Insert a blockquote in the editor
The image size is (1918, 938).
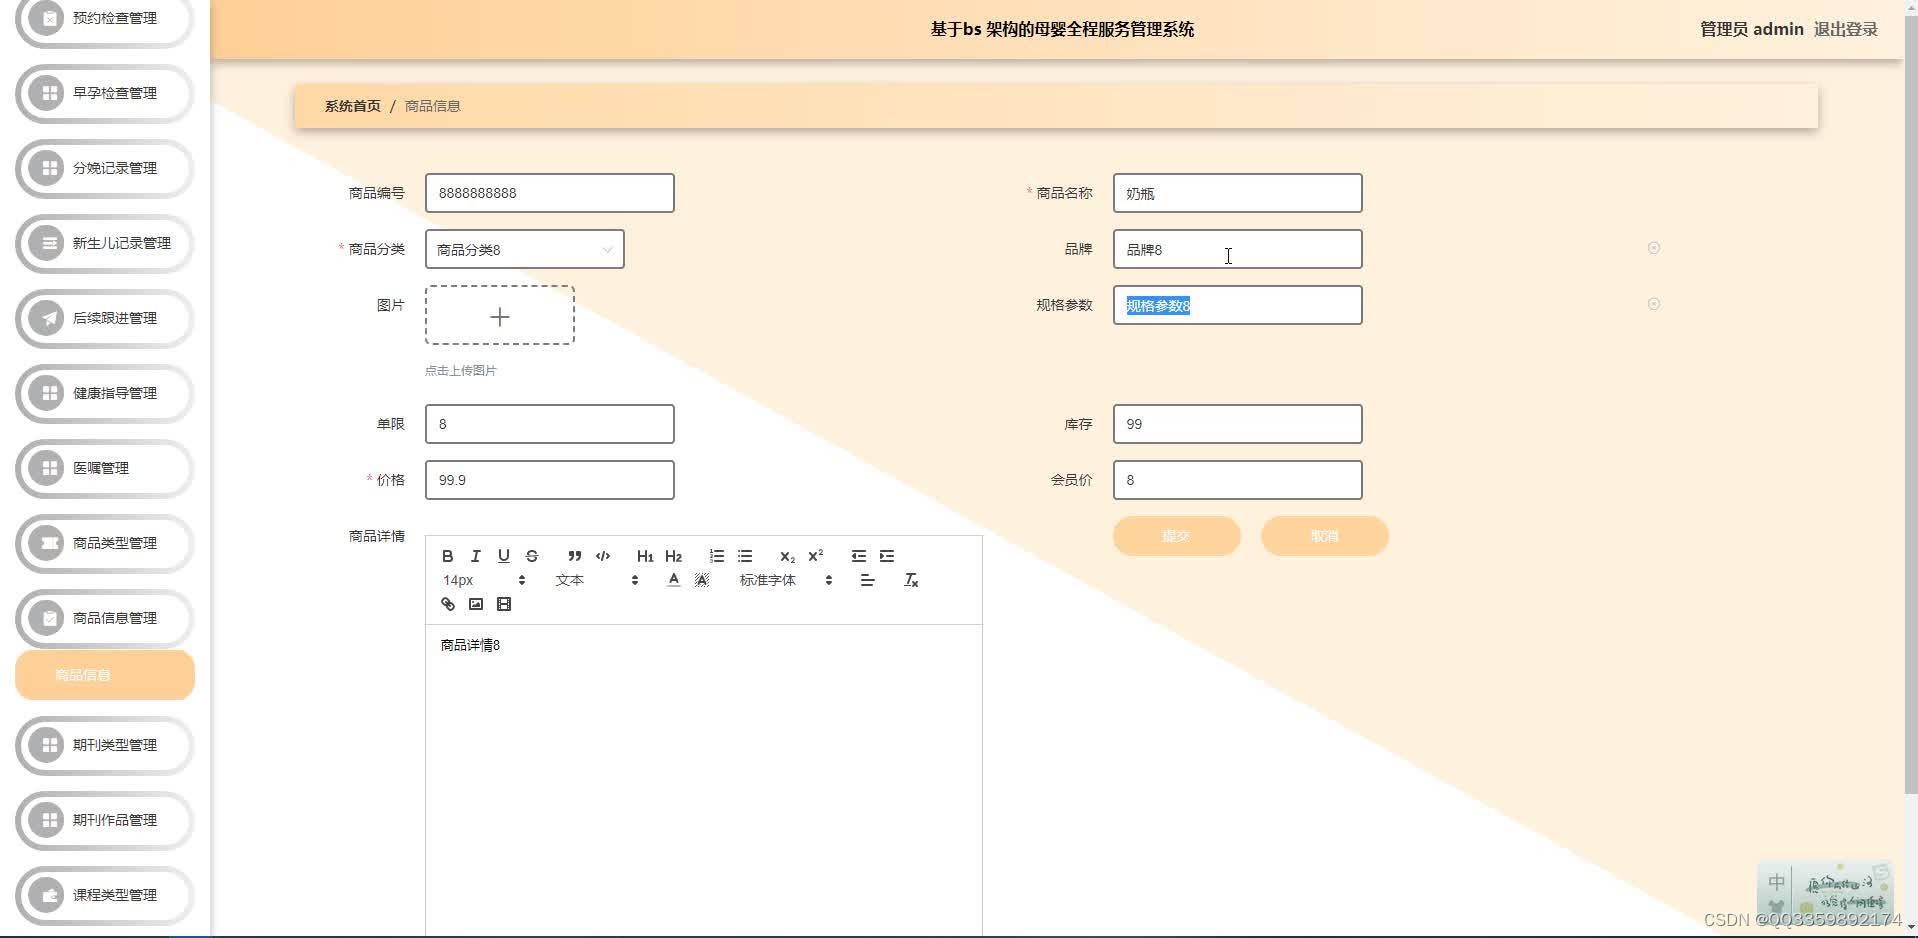point(575,556)
